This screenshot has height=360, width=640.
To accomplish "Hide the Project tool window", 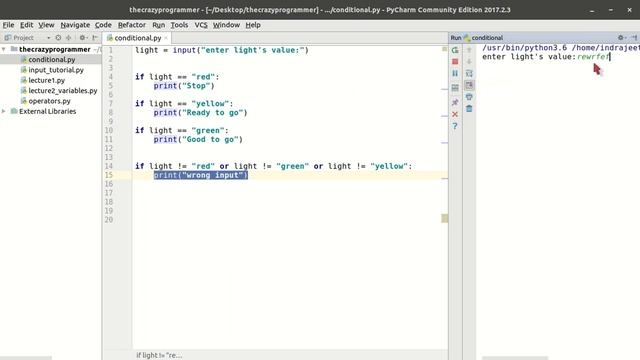I will [95, 38].
